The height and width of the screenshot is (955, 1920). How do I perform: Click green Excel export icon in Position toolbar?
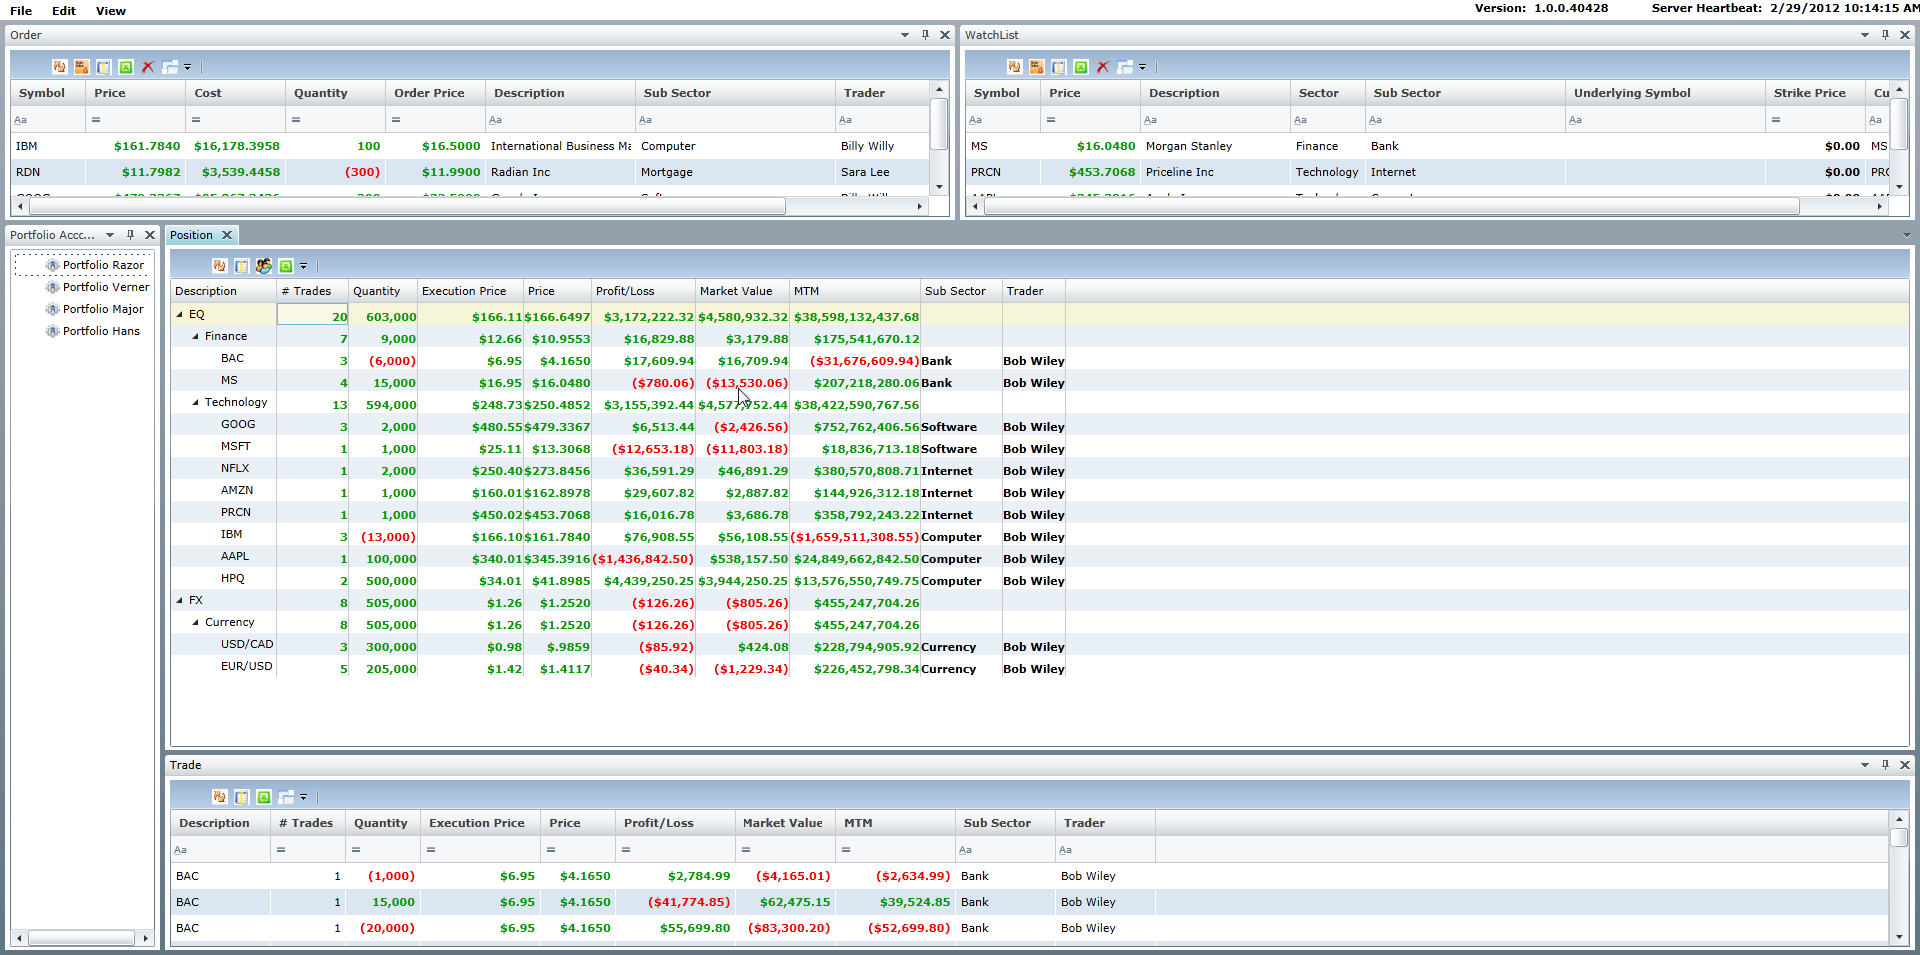pyautogui.click(x=286, y=266)
